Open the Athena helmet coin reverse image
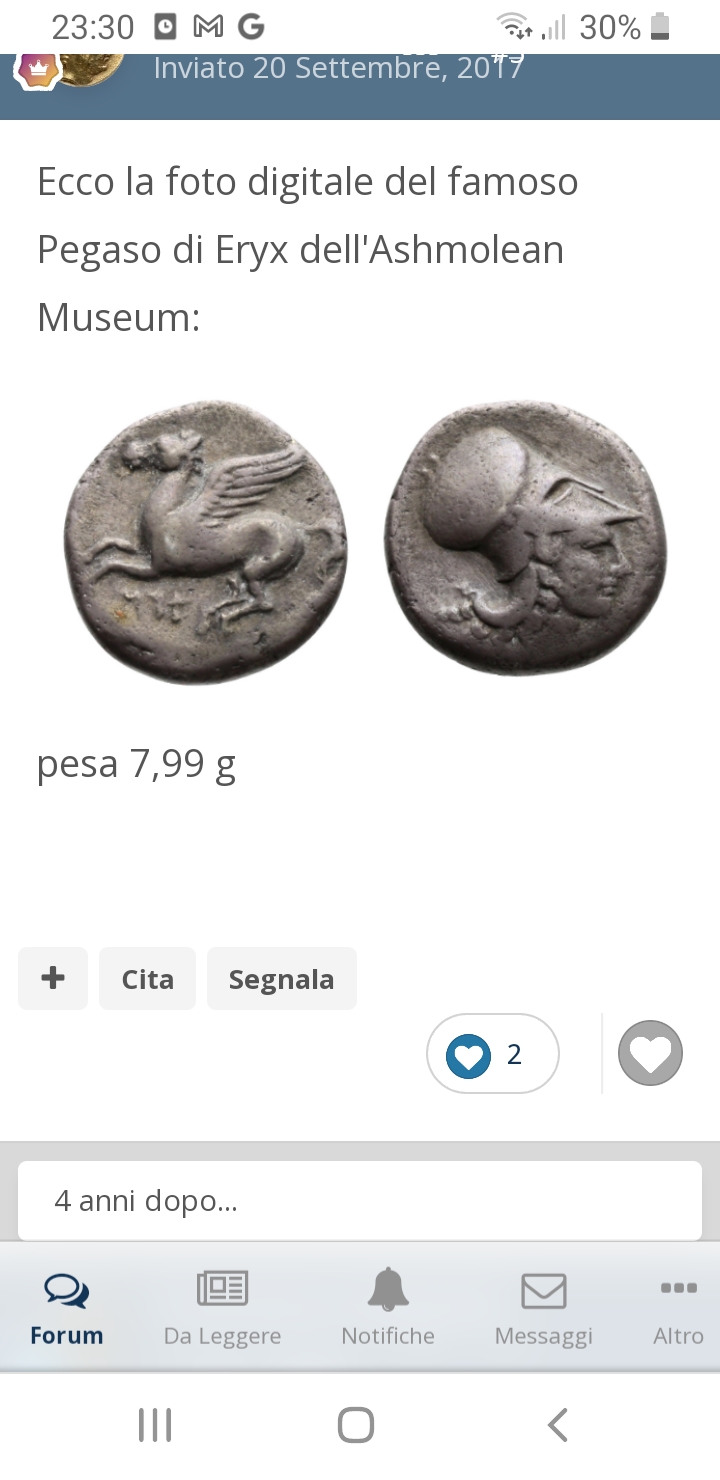Screen dimensions: 720x1480 [526, 538]
